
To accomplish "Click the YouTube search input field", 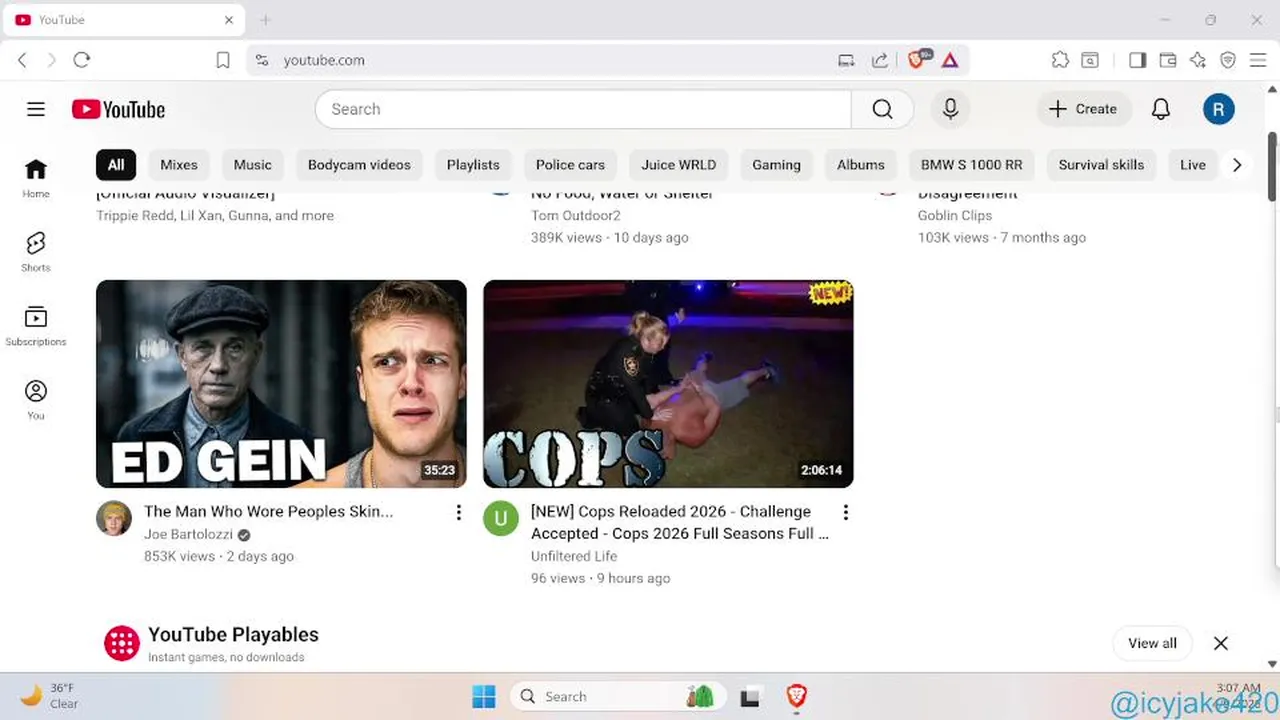I will pyautogui.click(x=583, y=109).
